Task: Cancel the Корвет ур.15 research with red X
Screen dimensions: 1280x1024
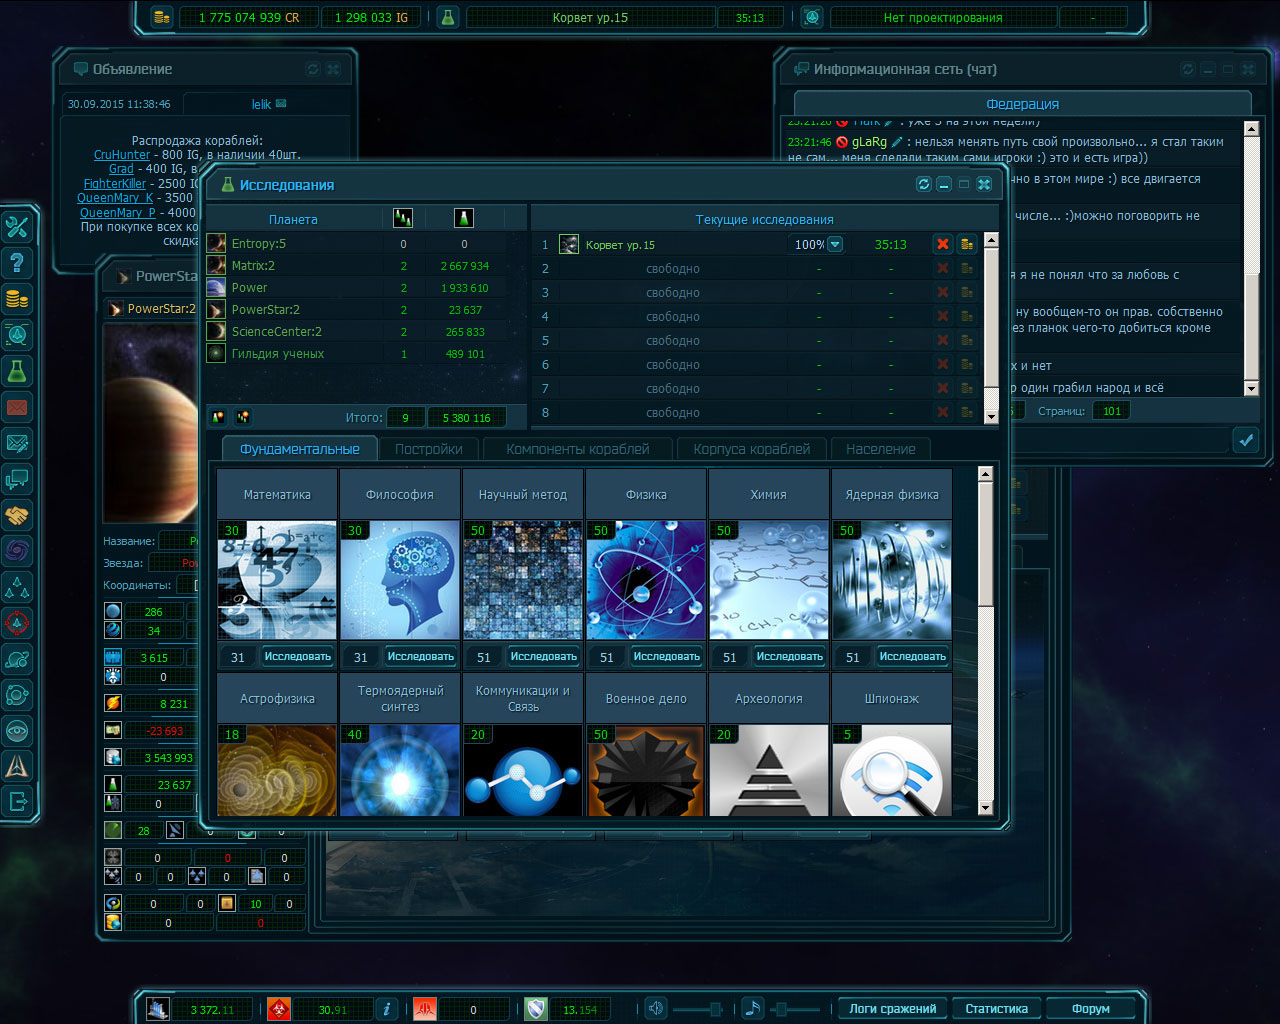Action: (942, 244)
